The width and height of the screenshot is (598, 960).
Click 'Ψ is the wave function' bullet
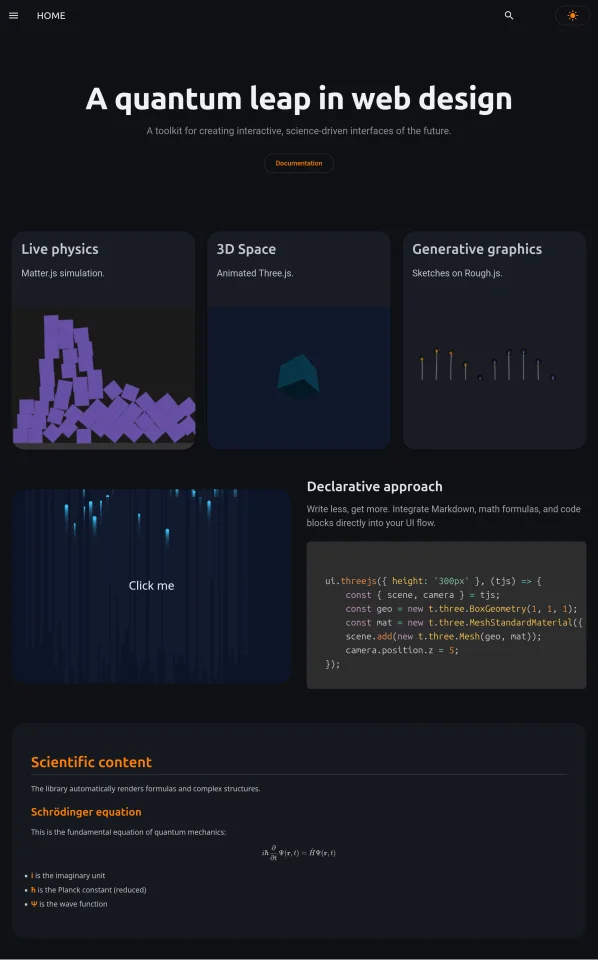click(69, 904)
